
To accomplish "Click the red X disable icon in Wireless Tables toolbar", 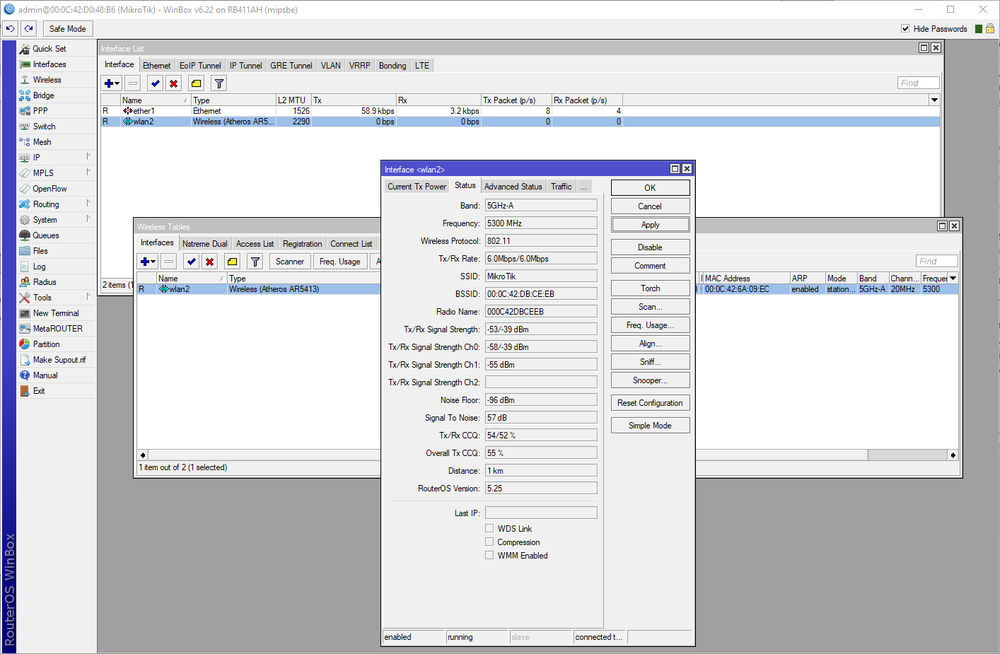I will tap(210, 262).
